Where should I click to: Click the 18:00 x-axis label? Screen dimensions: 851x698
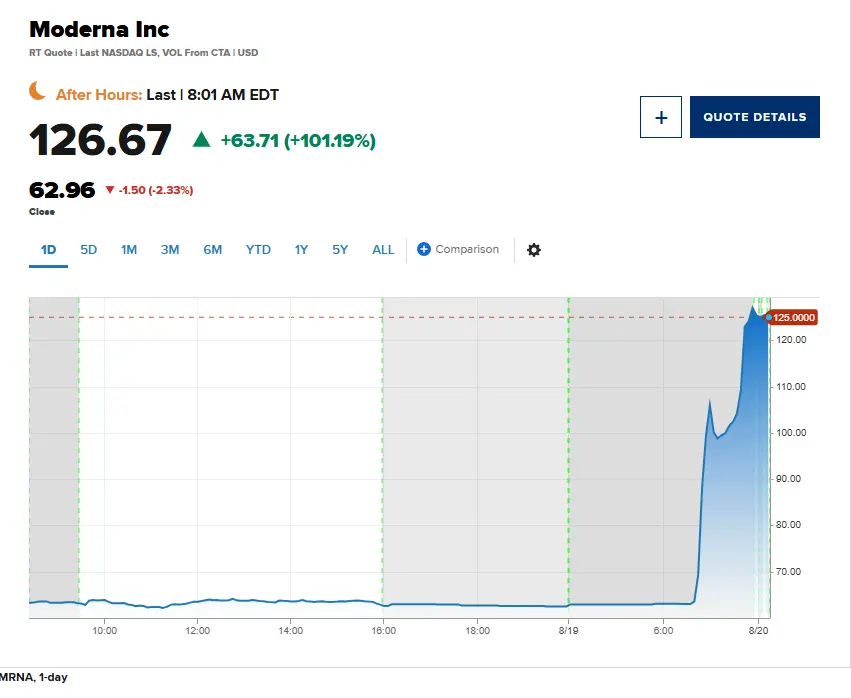[477, 631]
